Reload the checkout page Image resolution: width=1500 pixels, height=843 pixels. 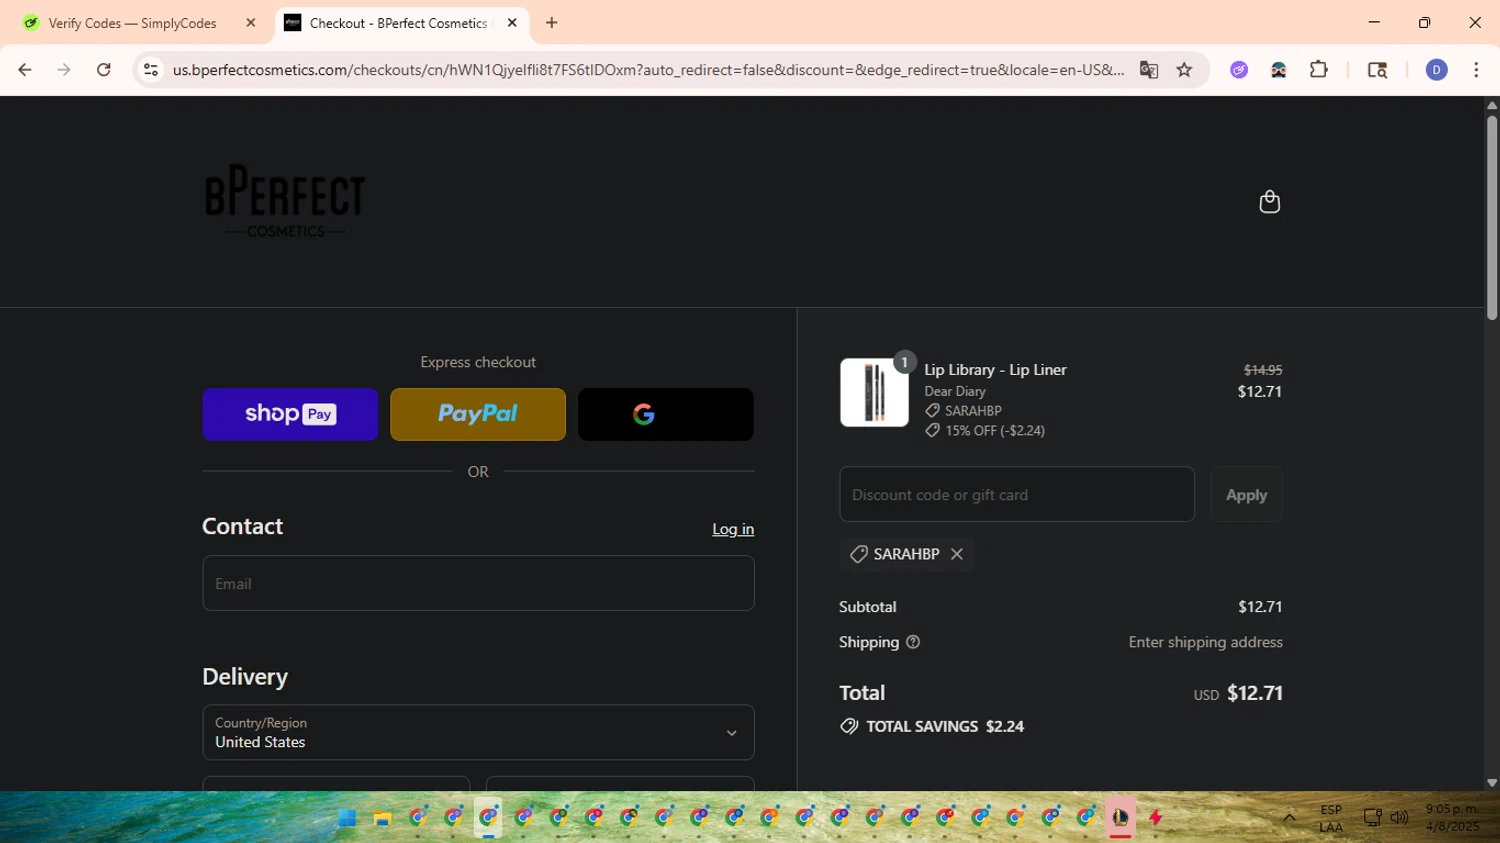click(x=104, y=70)
